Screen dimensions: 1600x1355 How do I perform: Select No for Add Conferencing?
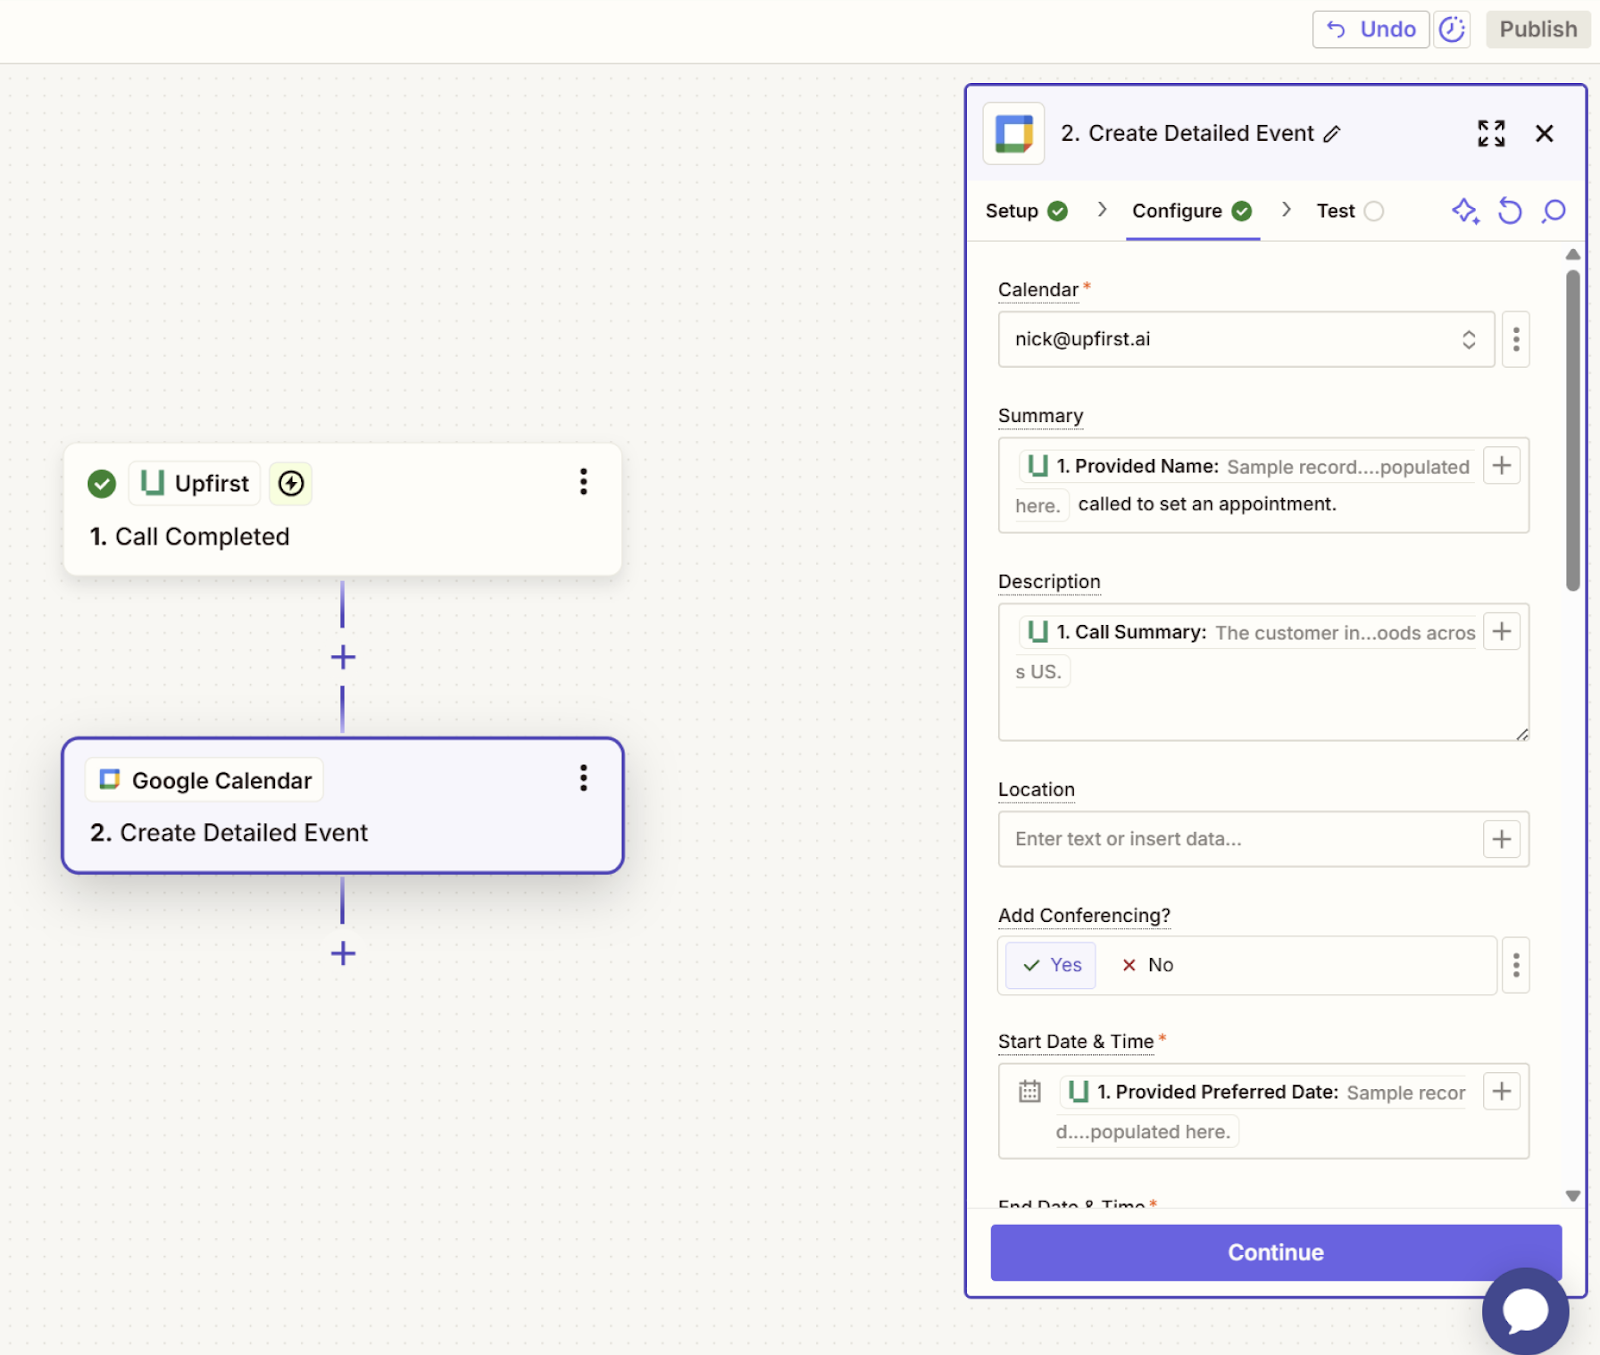click(1147, 965)
